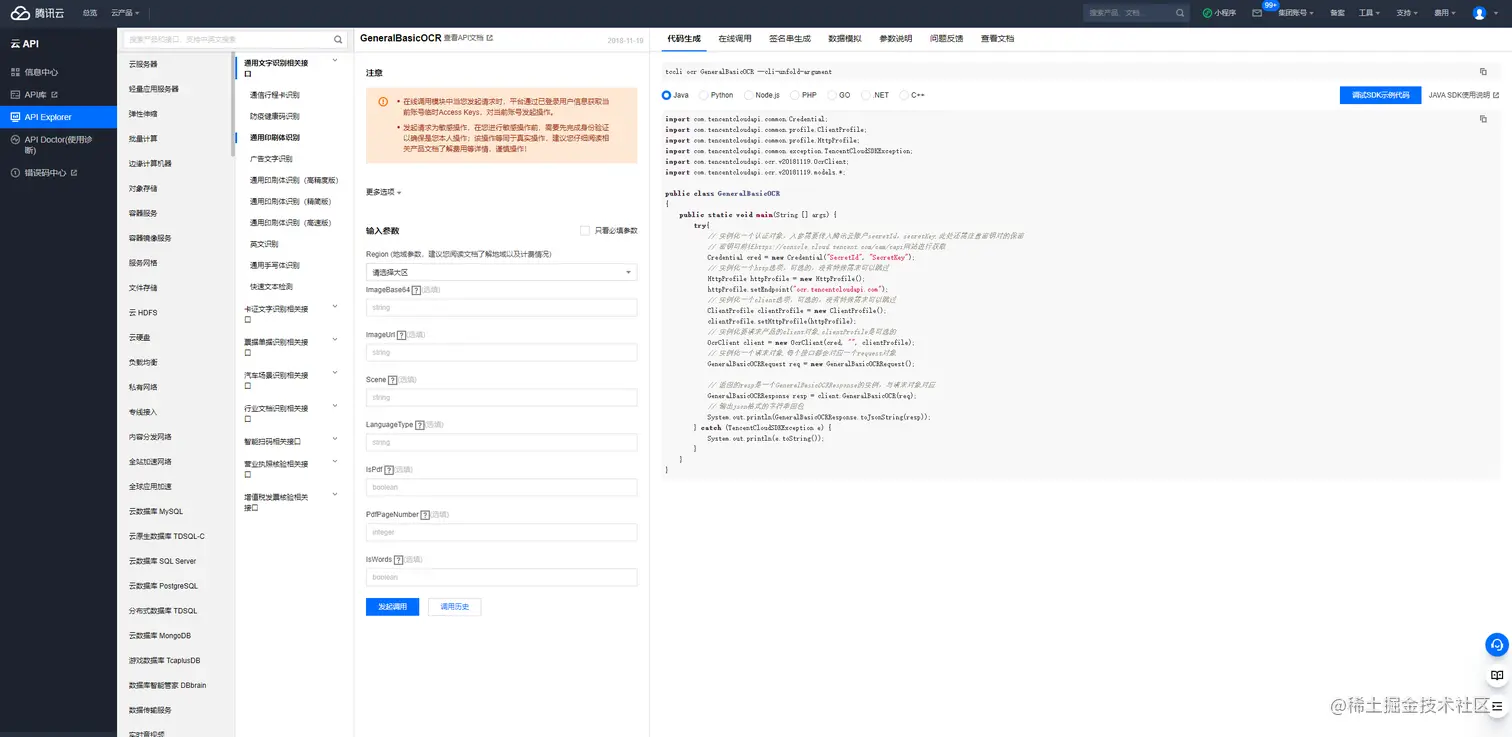Click the Tencent Cloud logo
Image resolution: width=1512 pixels, height=737 pixels.
pyautogui.click(x=35, y=13)
